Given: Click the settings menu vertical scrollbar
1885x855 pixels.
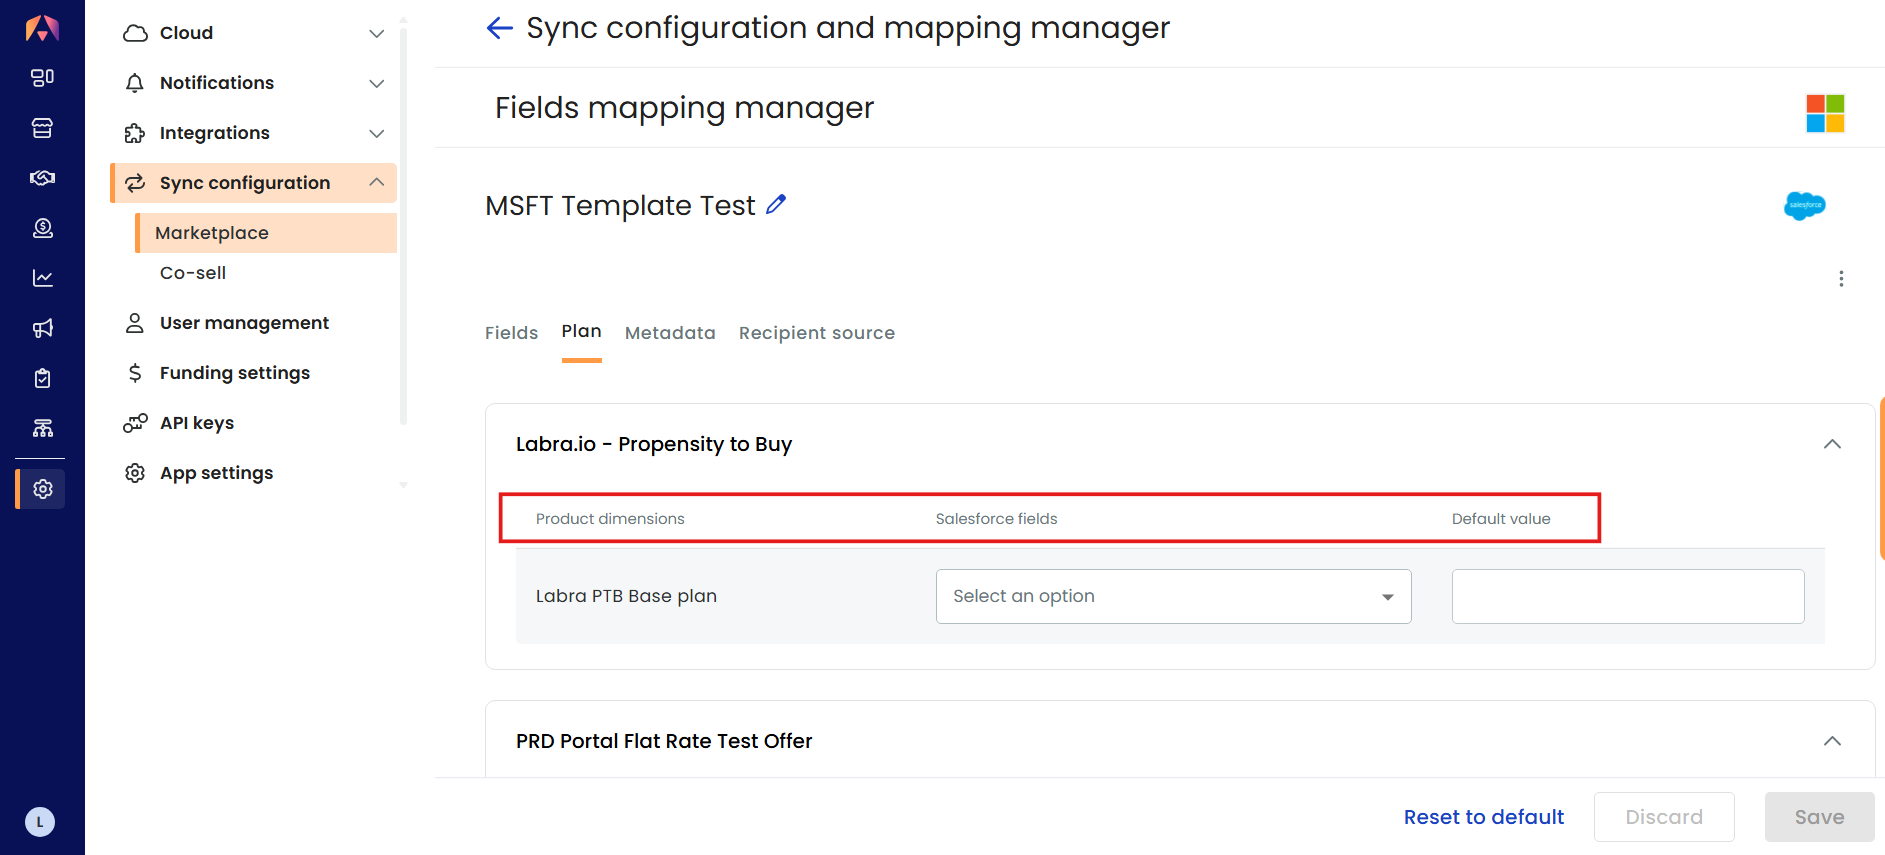Looking at the screenshot, I should tap(403, 225).
